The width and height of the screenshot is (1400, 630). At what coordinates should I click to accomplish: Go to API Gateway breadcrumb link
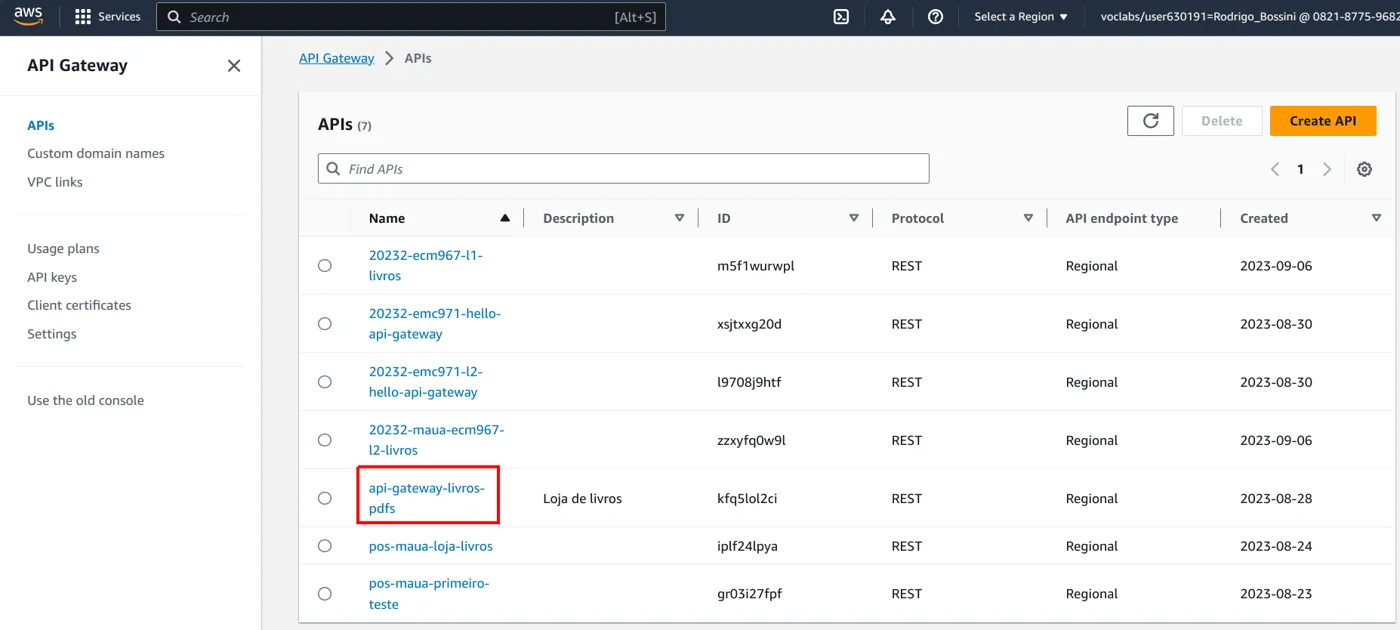coord(336,58)
